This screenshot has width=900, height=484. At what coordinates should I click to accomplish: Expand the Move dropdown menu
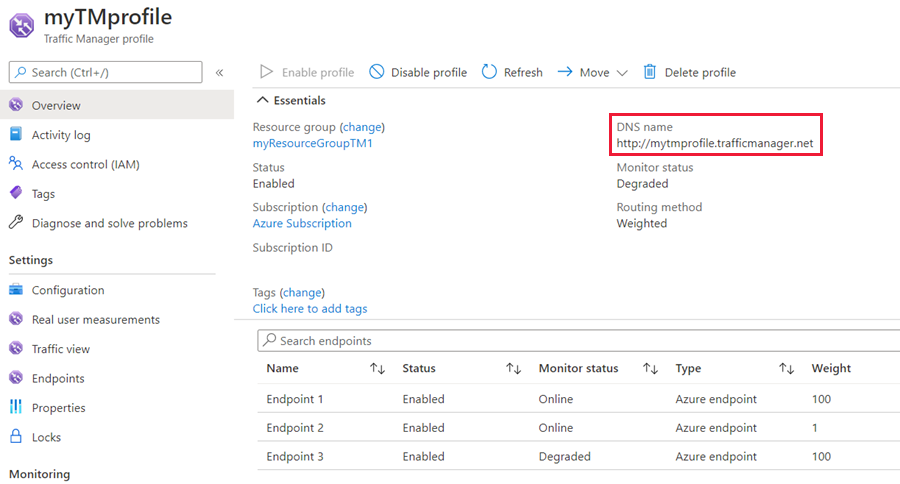tap(621, 72)
